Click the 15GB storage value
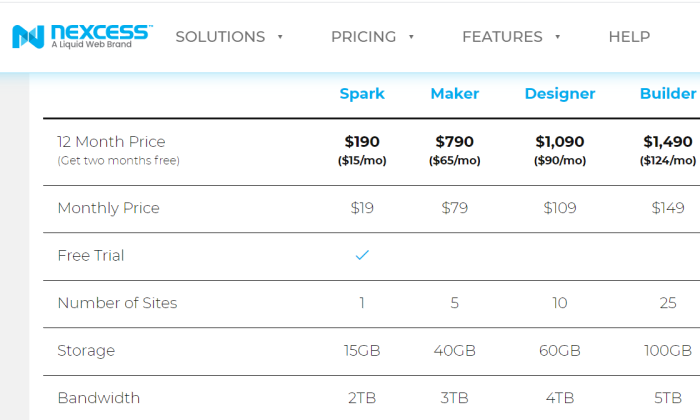This screenshot has width=700, height=420. pos(362,351)
